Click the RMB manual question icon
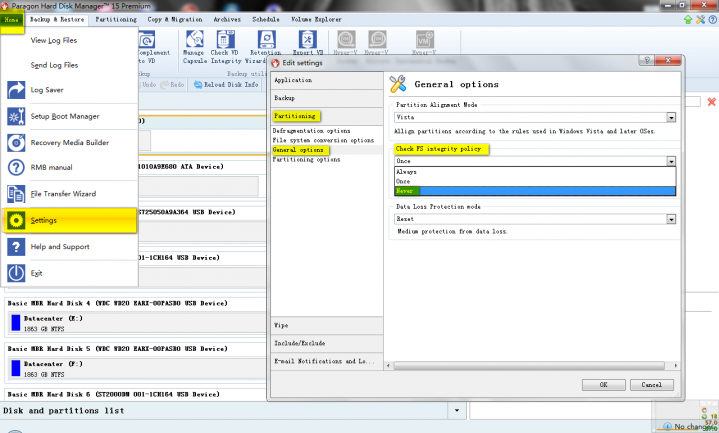 coord(16,167)
